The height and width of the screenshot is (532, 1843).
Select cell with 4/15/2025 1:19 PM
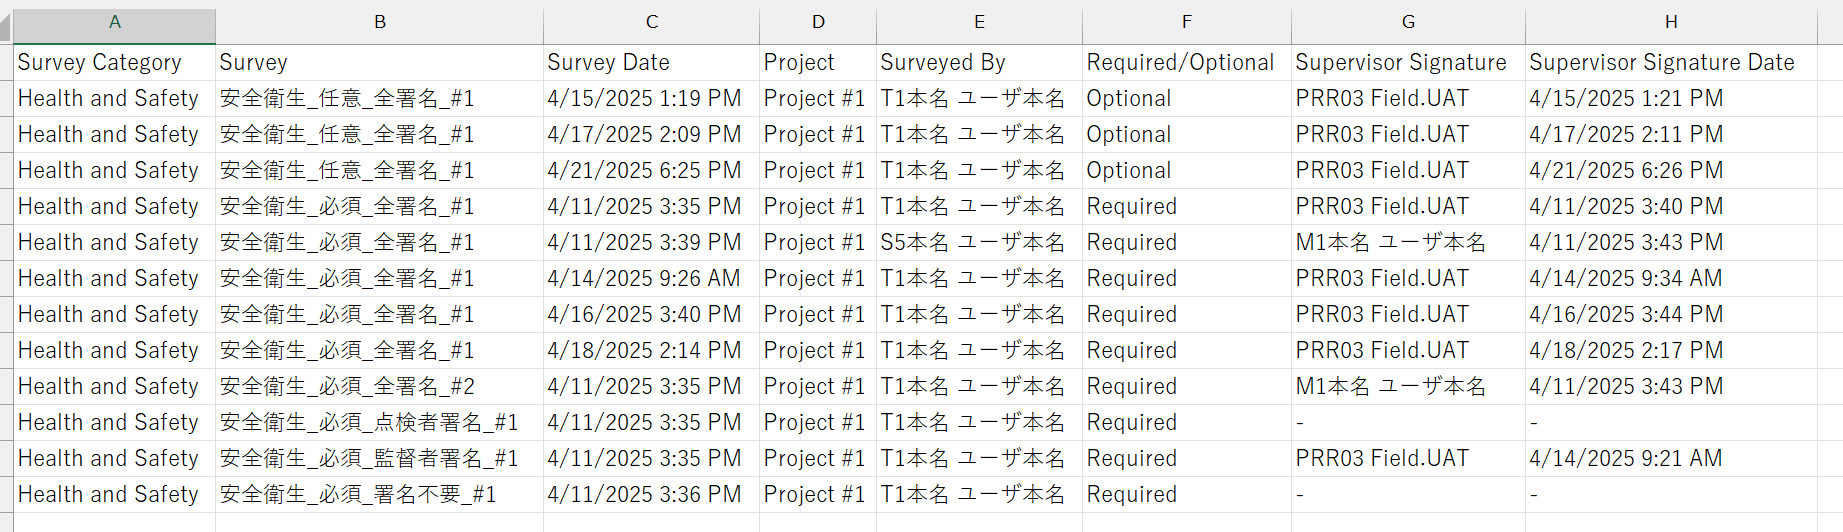click(x=652, y=98)
